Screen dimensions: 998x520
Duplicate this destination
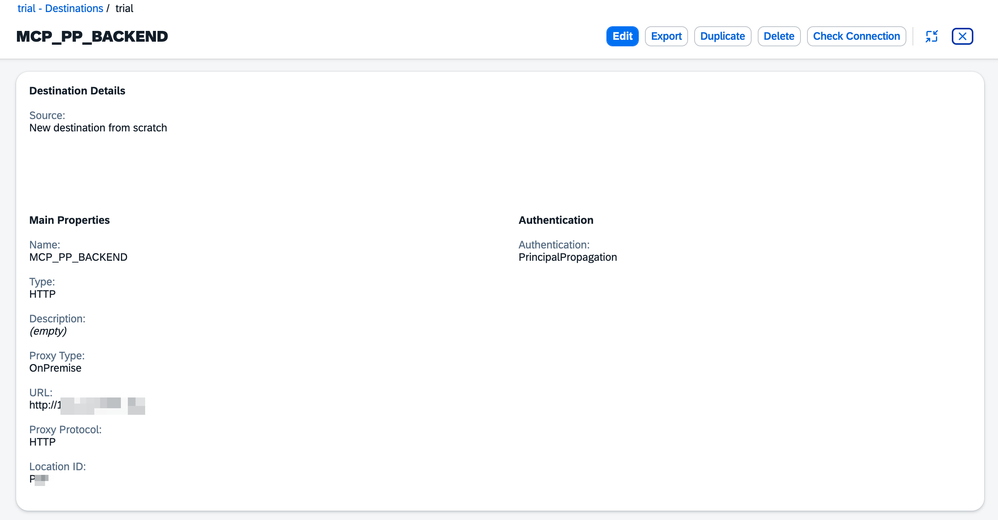(x=722, y=36)
